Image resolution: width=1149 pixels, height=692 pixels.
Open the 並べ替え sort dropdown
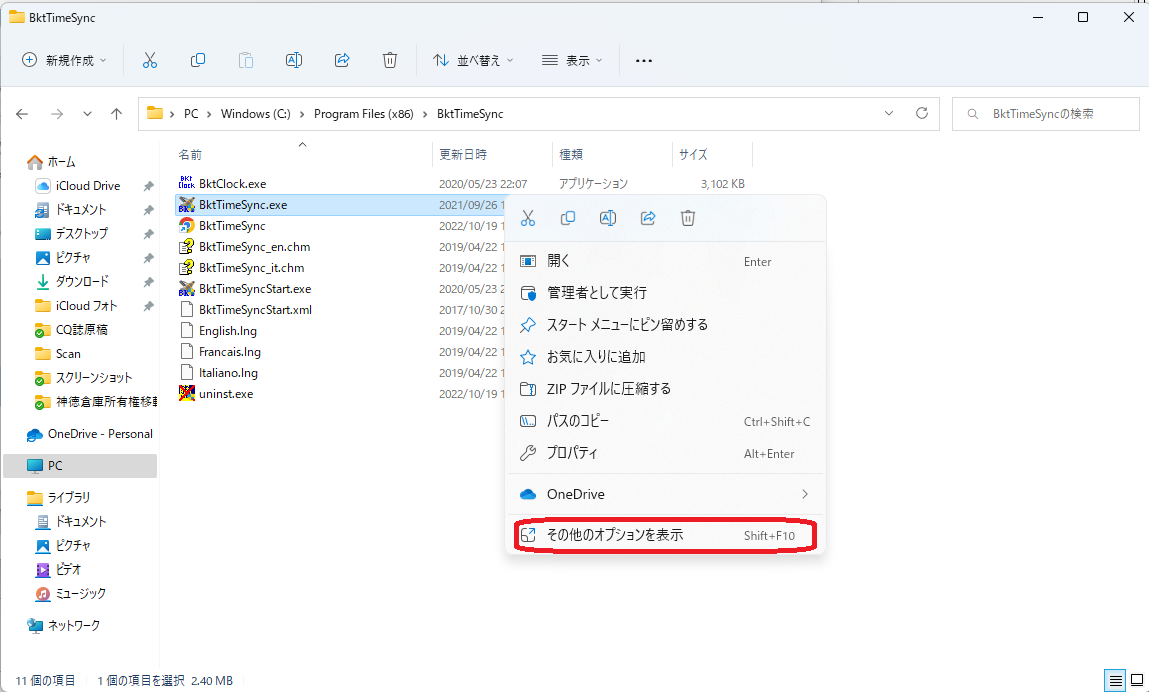(x=473, y=60)
